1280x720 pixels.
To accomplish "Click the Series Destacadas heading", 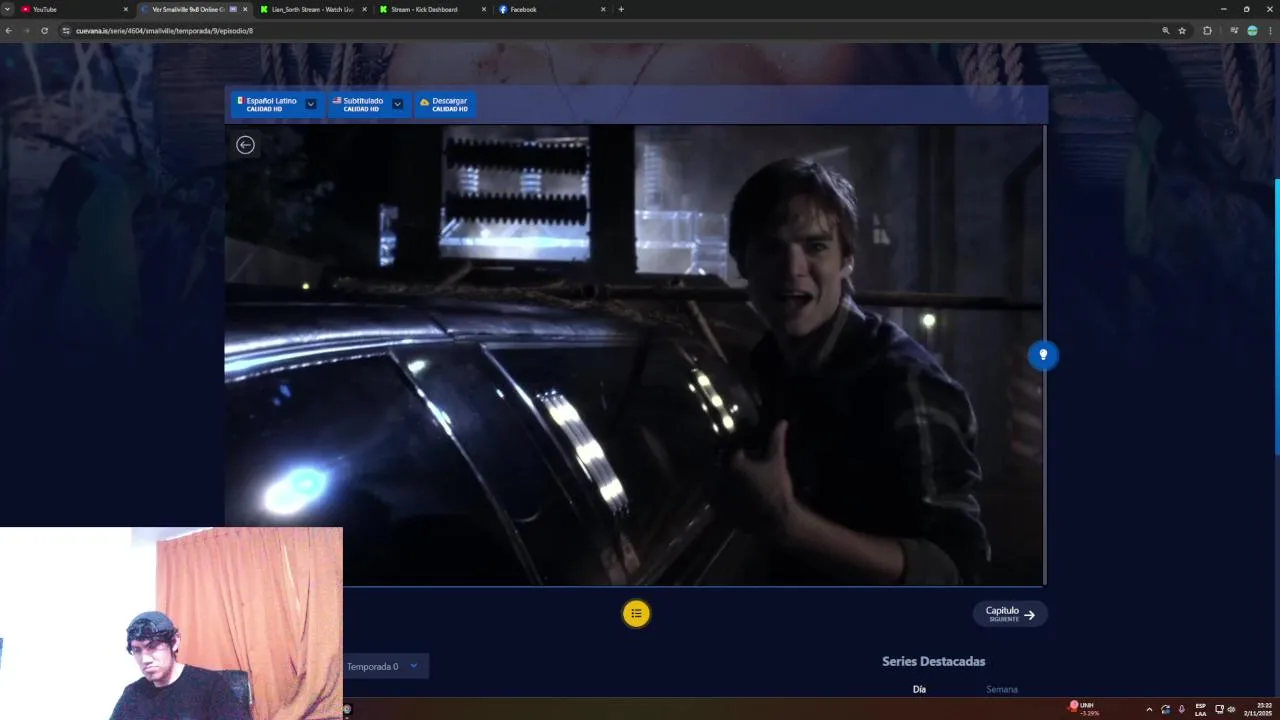I will (933, 661).
